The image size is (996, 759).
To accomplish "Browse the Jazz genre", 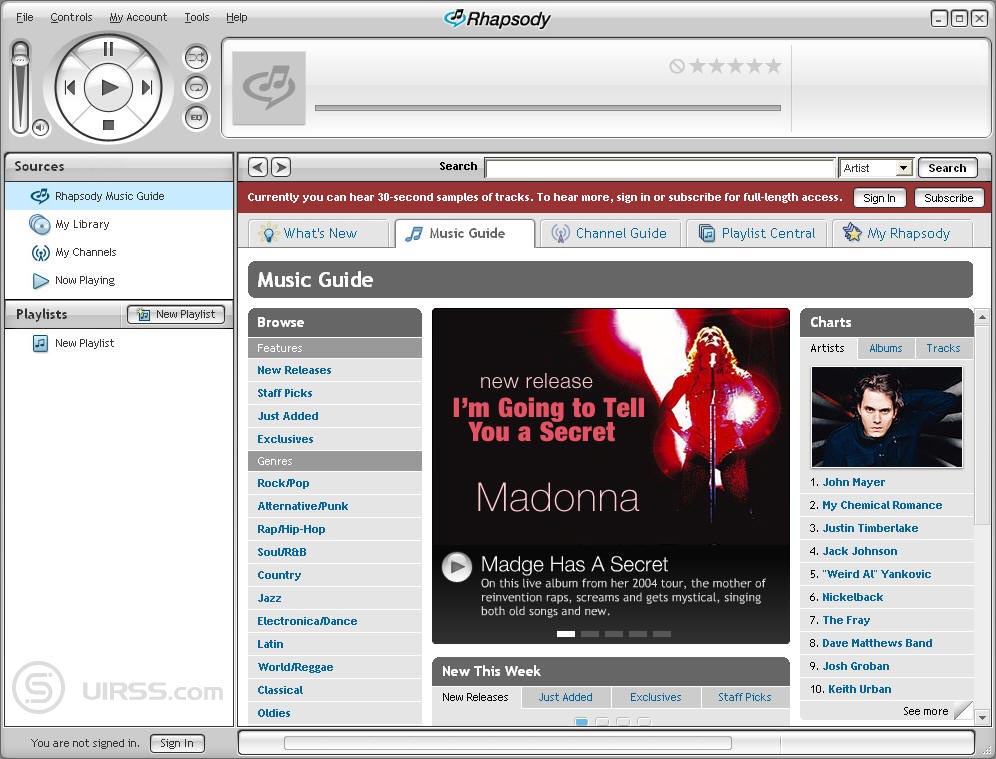I will (x=269, y=598).
